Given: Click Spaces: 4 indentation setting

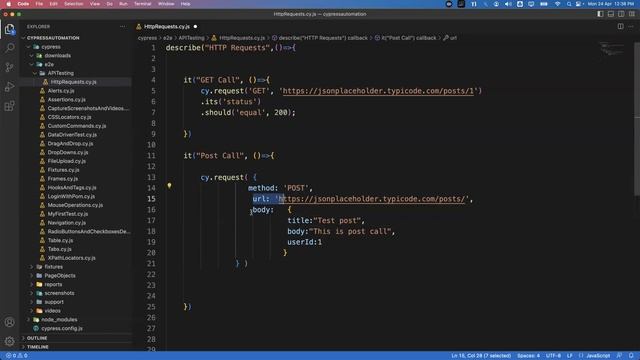Looking at the screenshot, I should coord(528,356).
